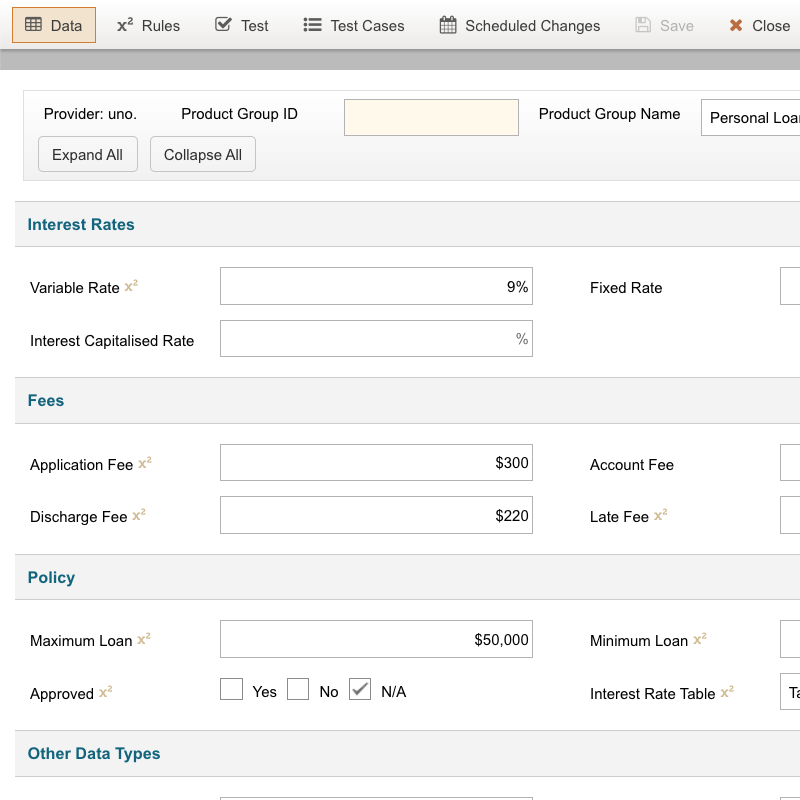Tick the Approved Yes checkbox
The width and height of the screenshot is (800, 800).
pos(231,689)
